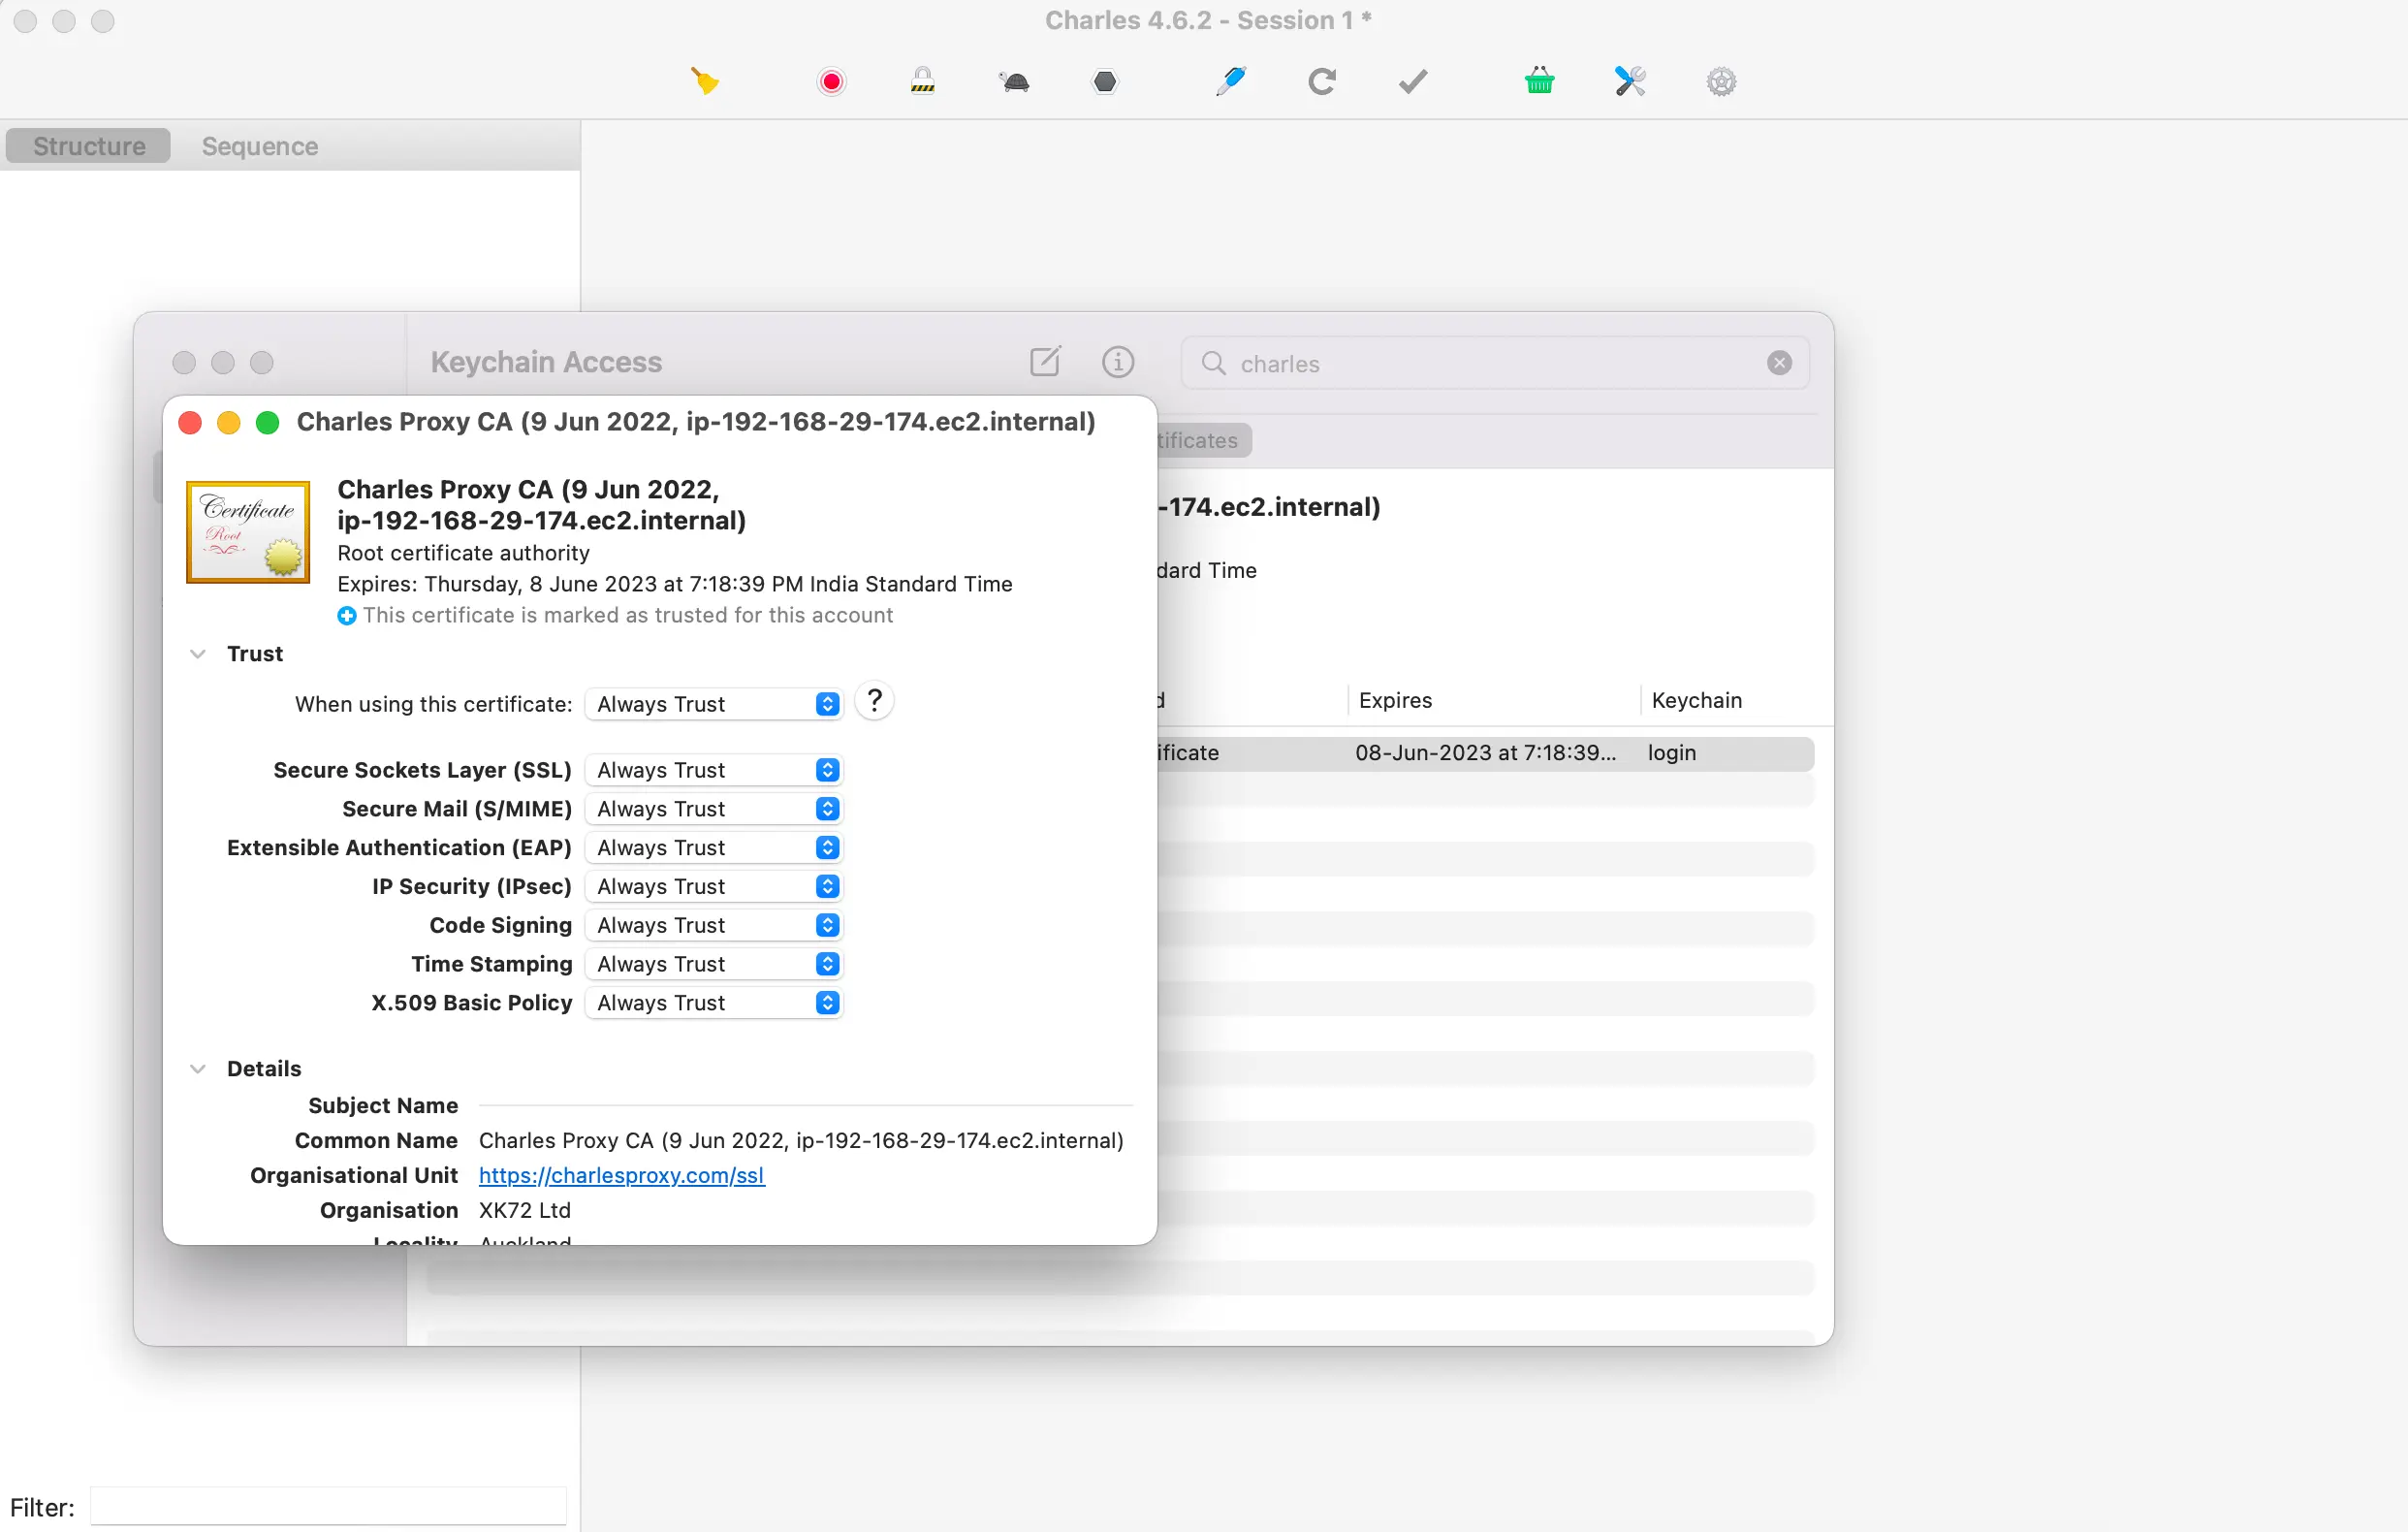Open the Settings gear icon
Image resolution: width=2408 pixels, height=1532 pixels.
click(x=1721, y=81)
